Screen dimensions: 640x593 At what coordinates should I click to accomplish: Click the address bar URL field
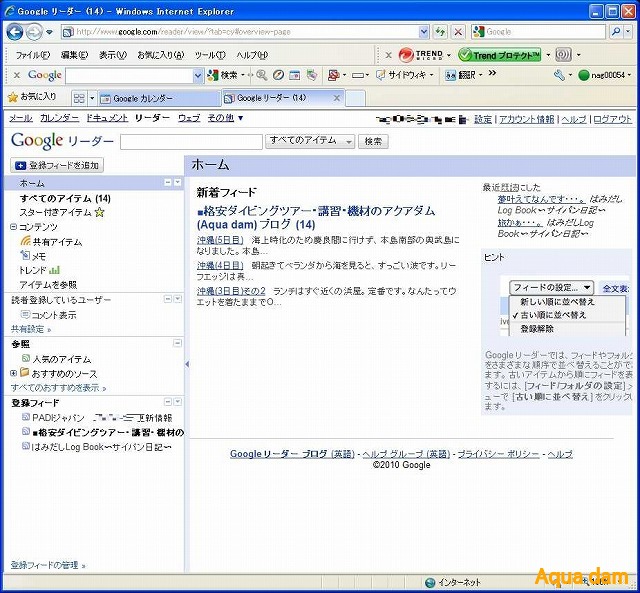[241, 31]
